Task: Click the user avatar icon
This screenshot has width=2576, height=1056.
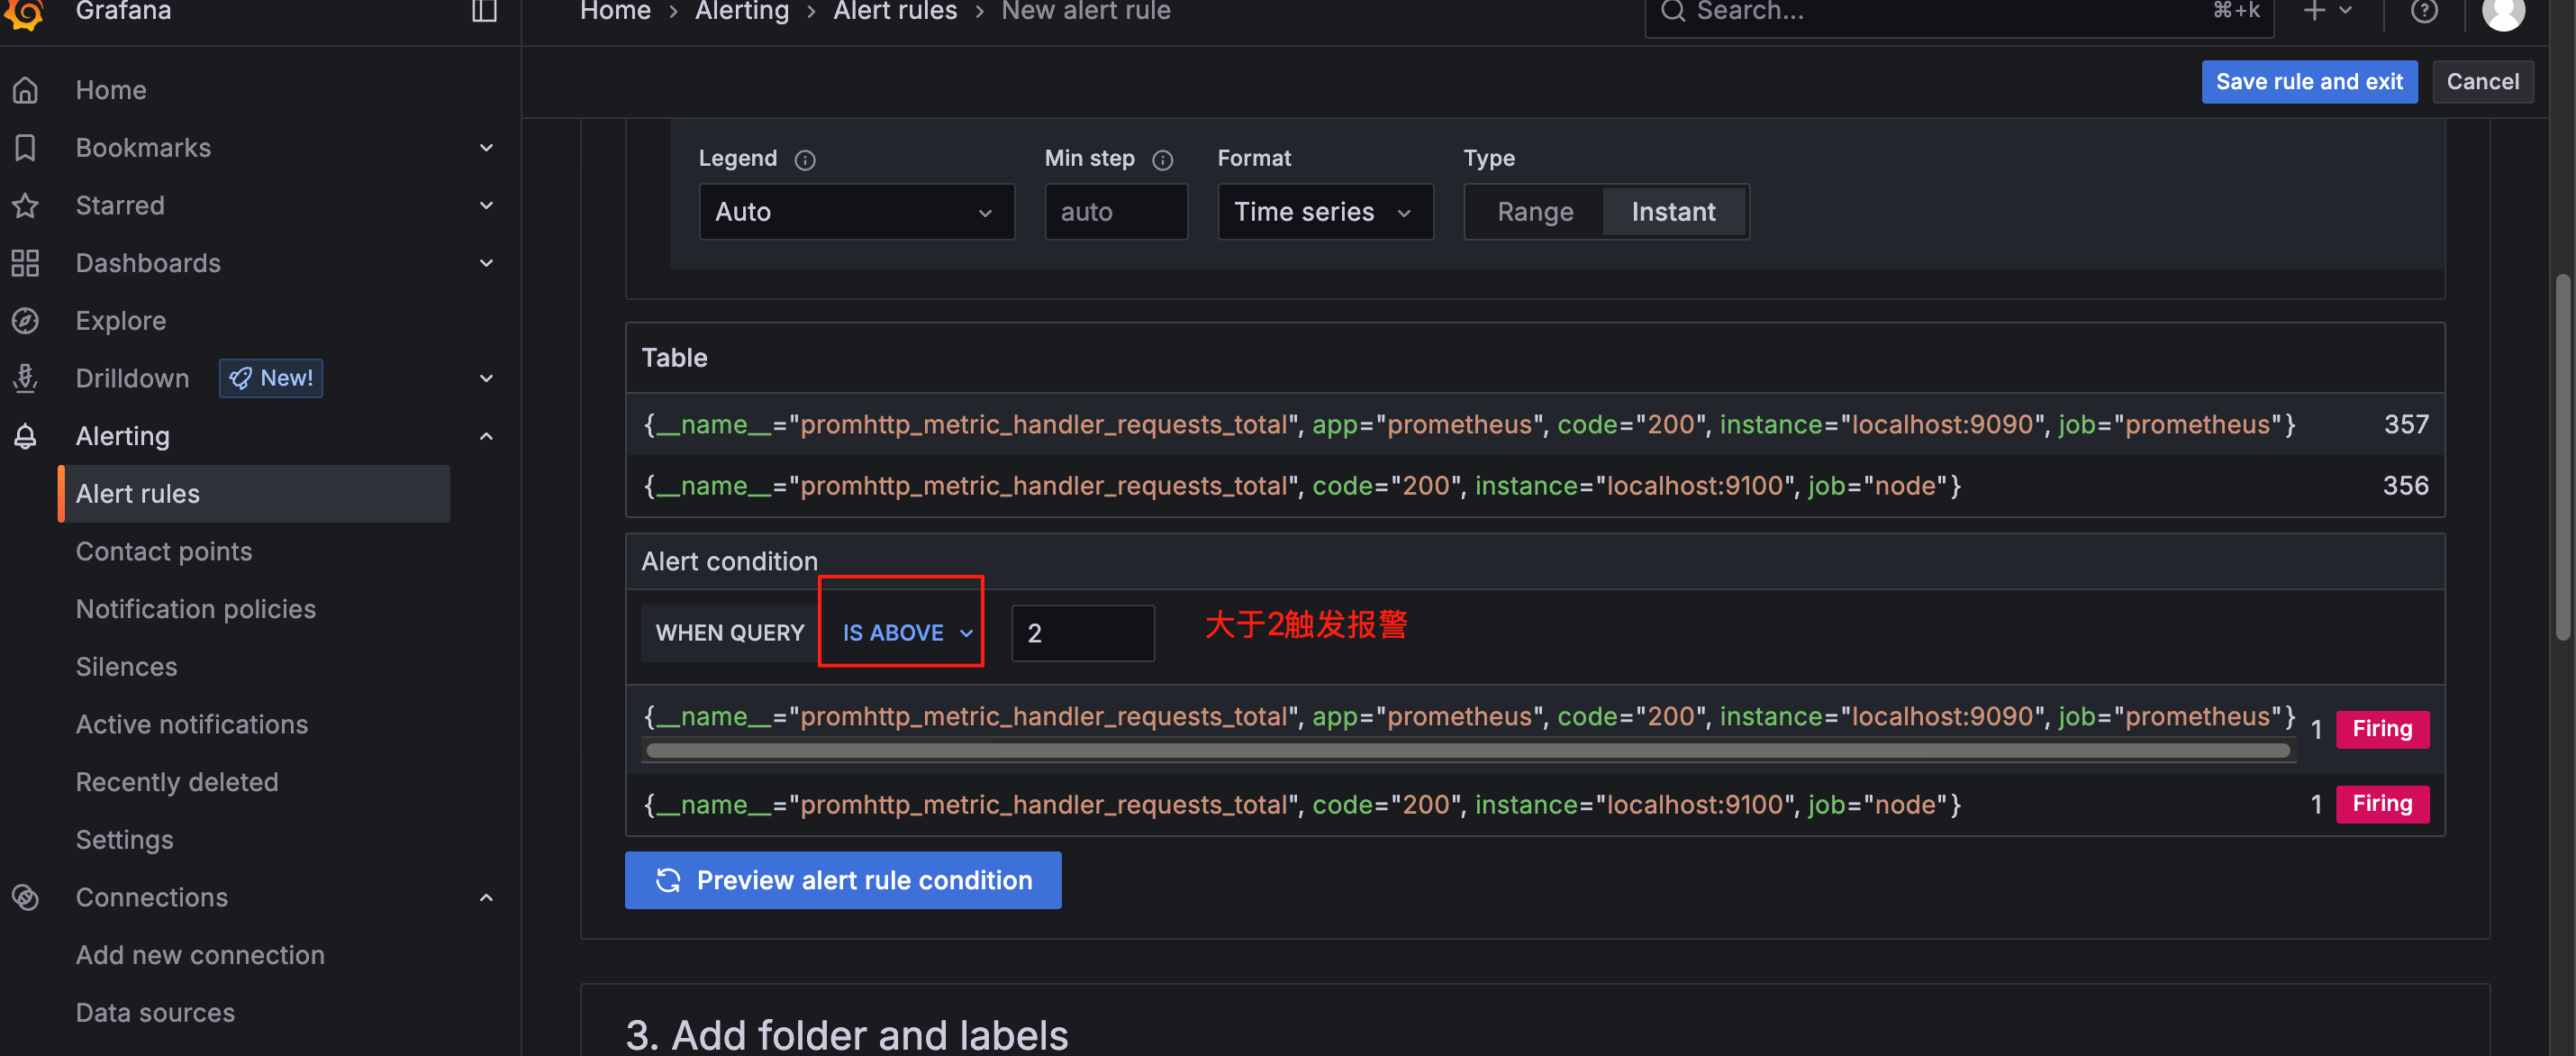Action: pyautogui.click(x=2502, y=12)
